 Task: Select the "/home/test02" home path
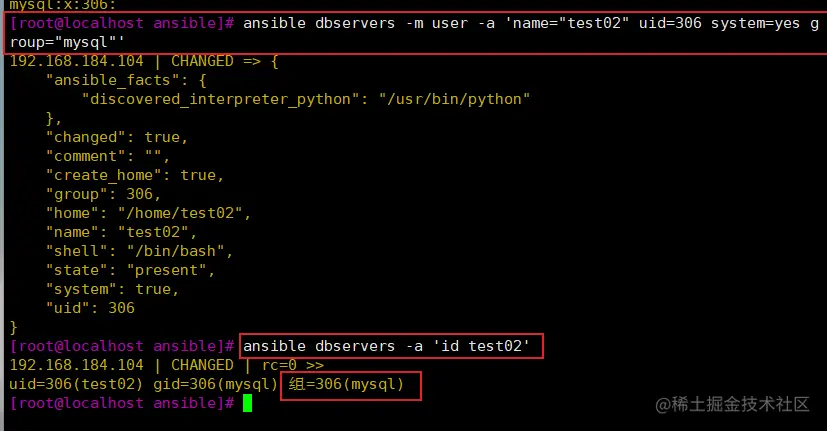180,213
